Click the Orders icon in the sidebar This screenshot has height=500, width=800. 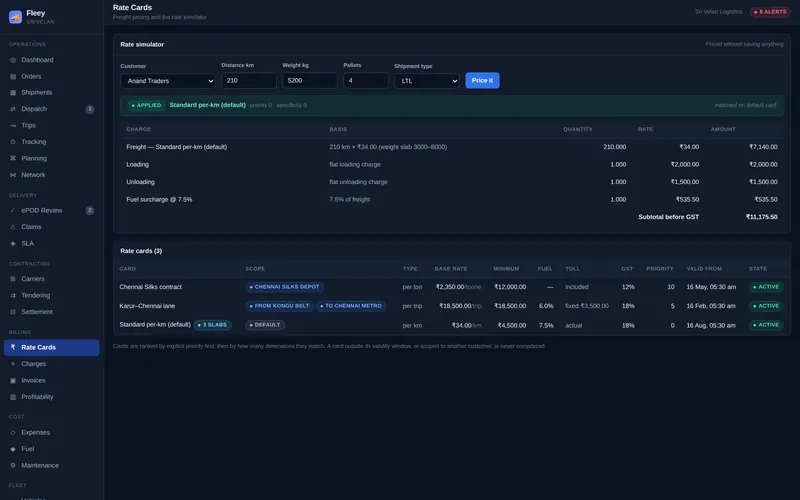click(x=13, y=77)
